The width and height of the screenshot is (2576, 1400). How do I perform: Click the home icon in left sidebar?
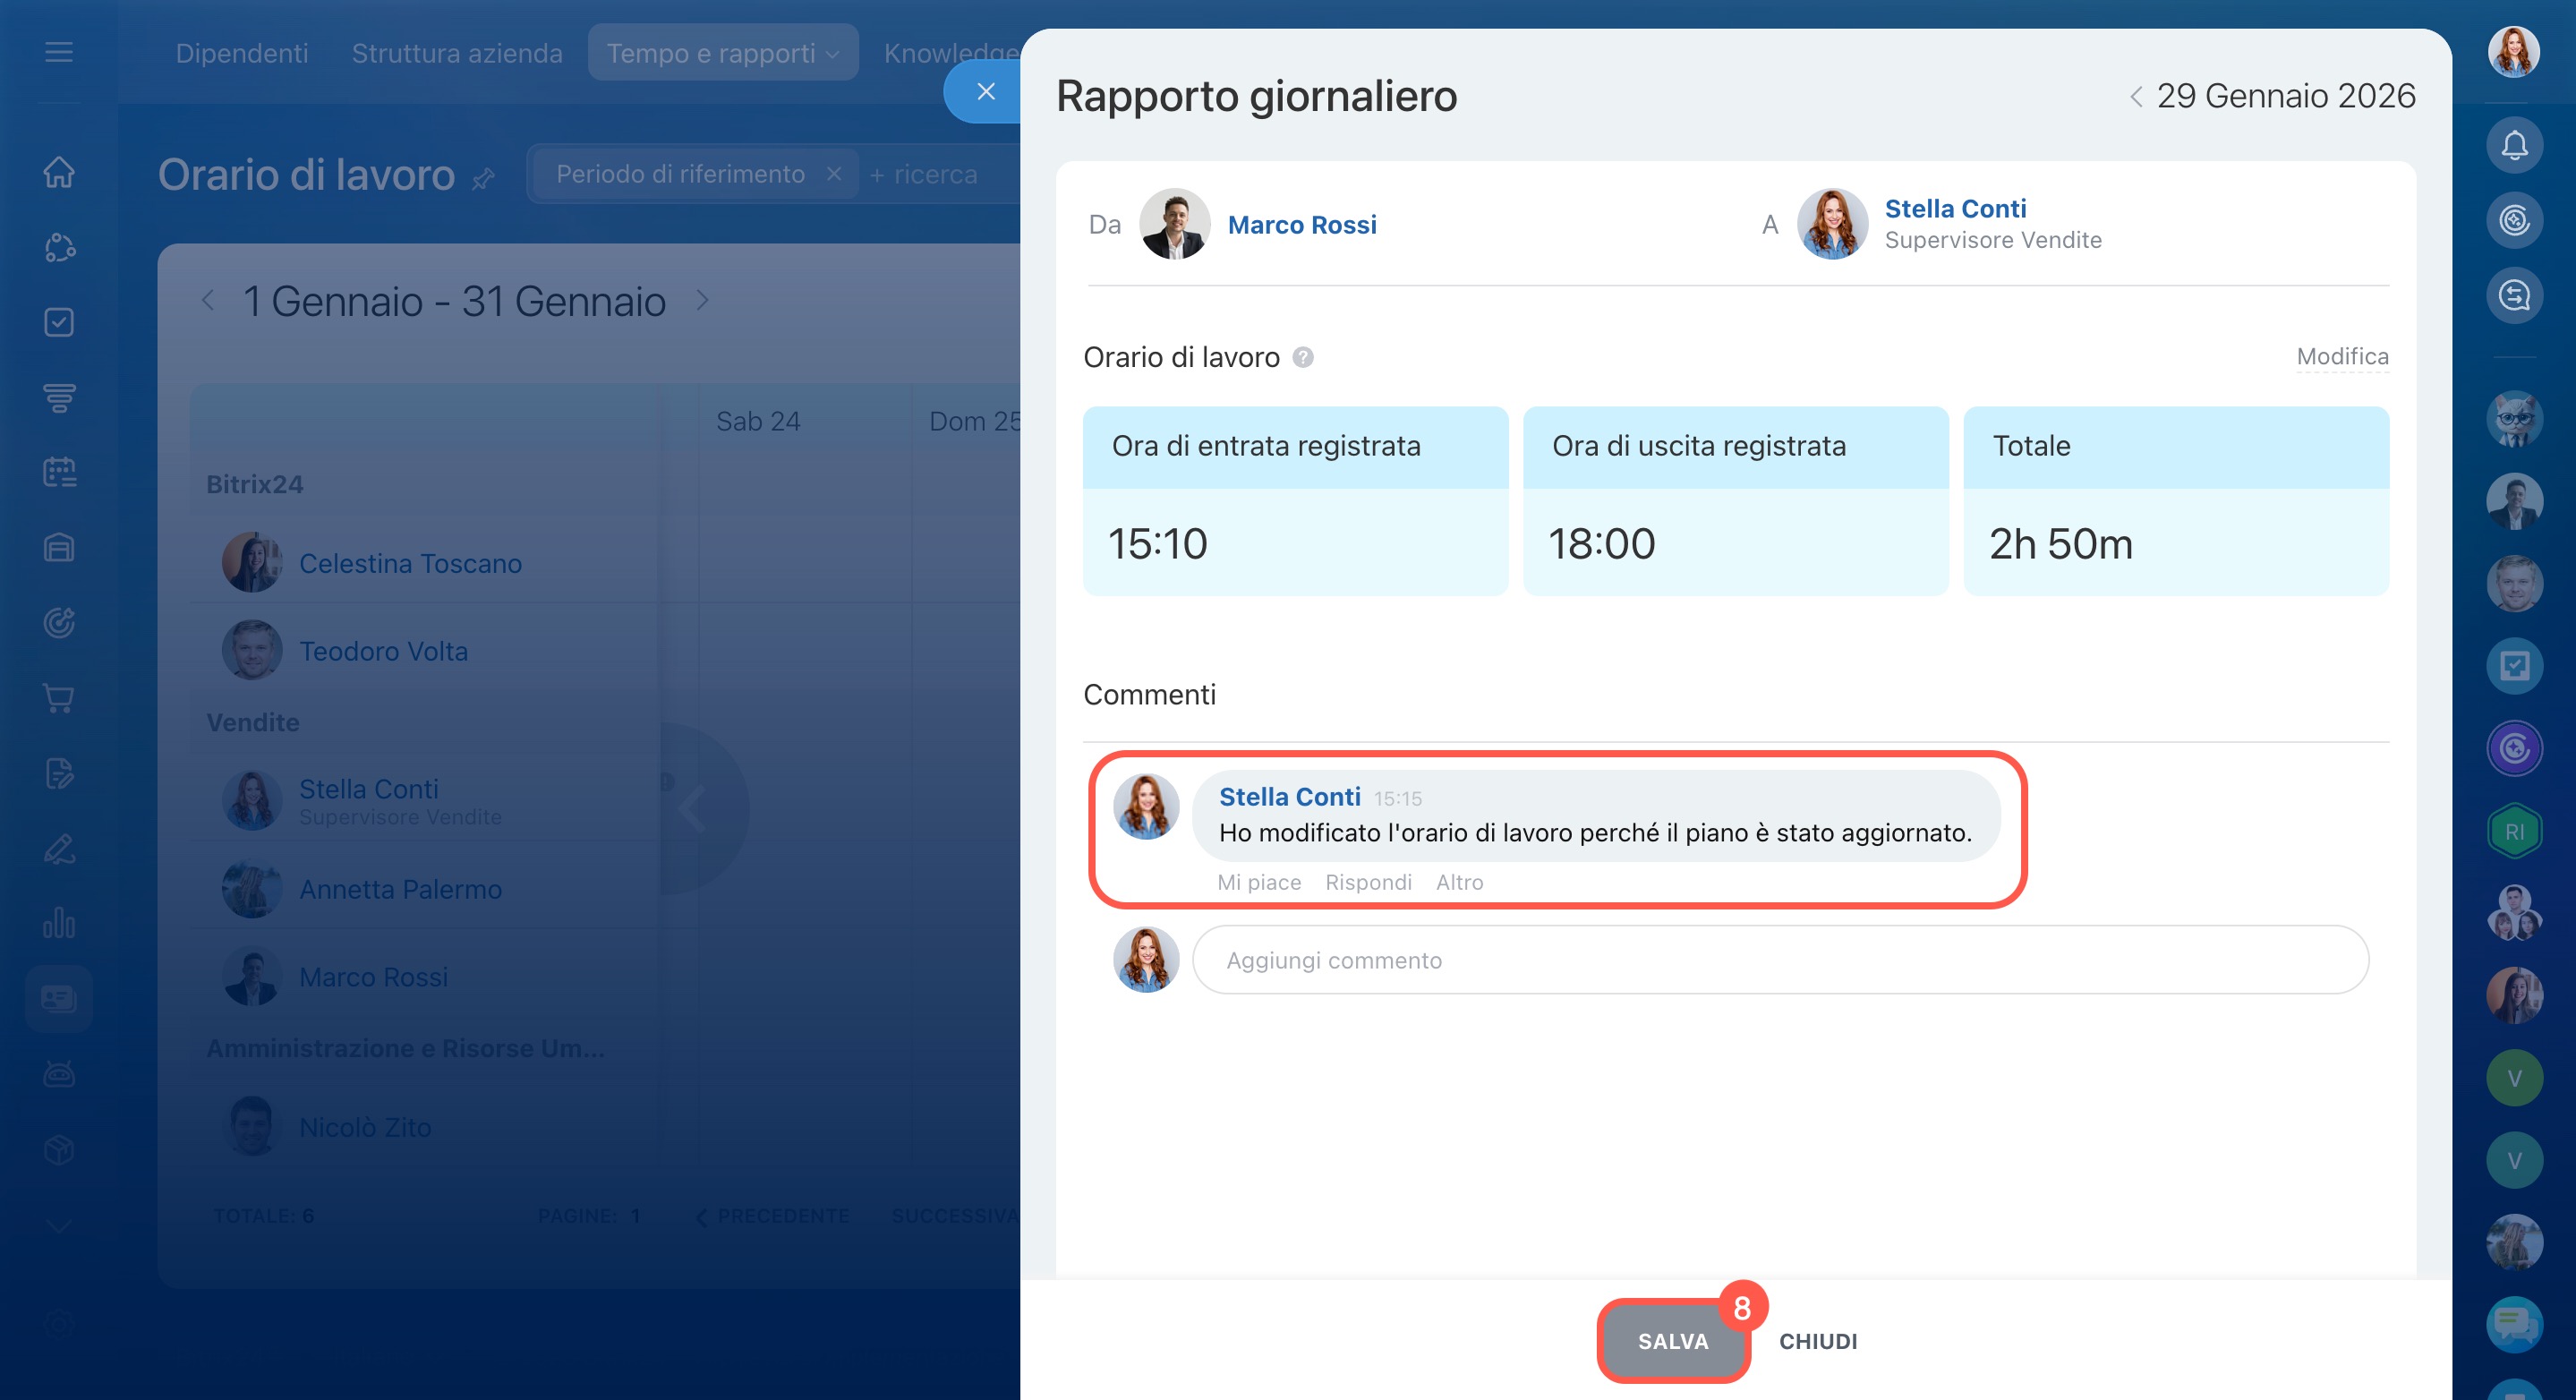59,172
